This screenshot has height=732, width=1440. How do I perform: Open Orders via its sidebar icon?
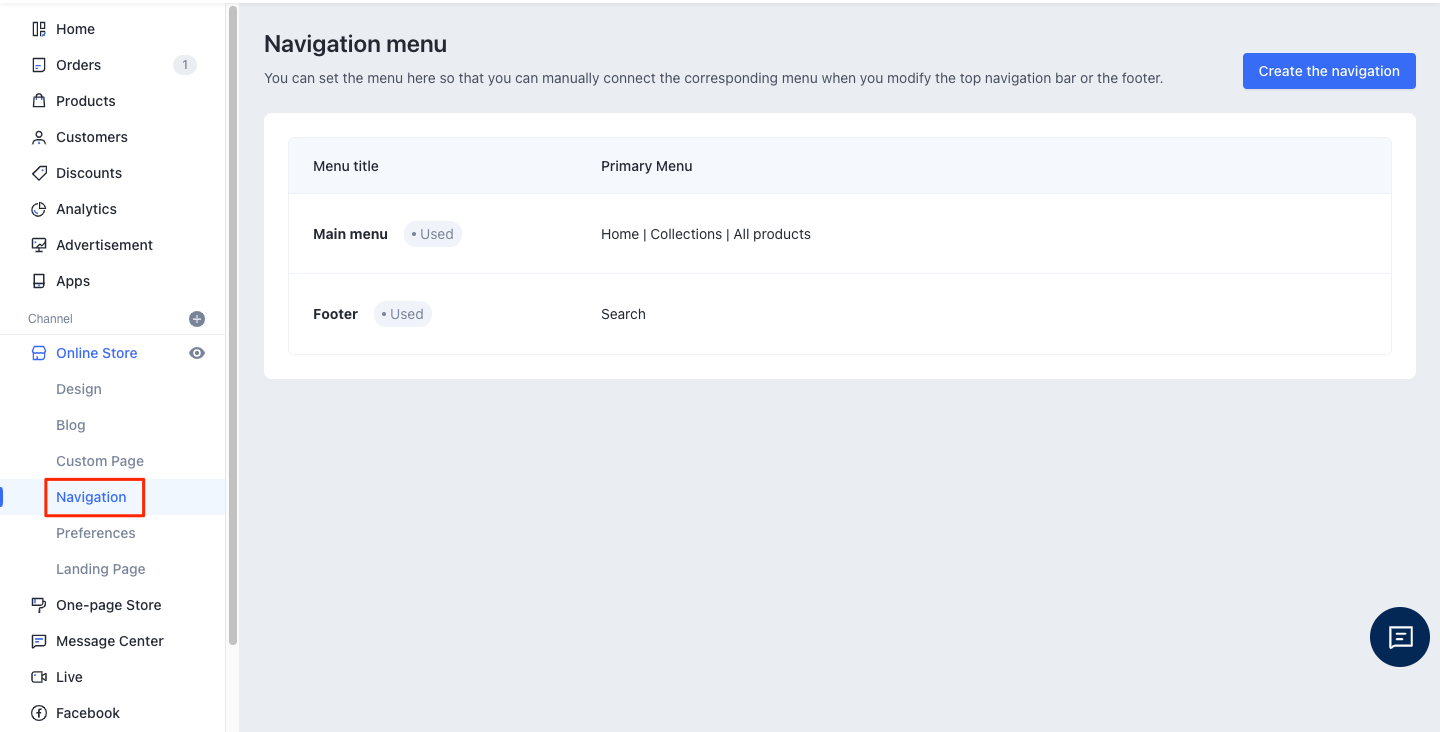pos(39,65)
